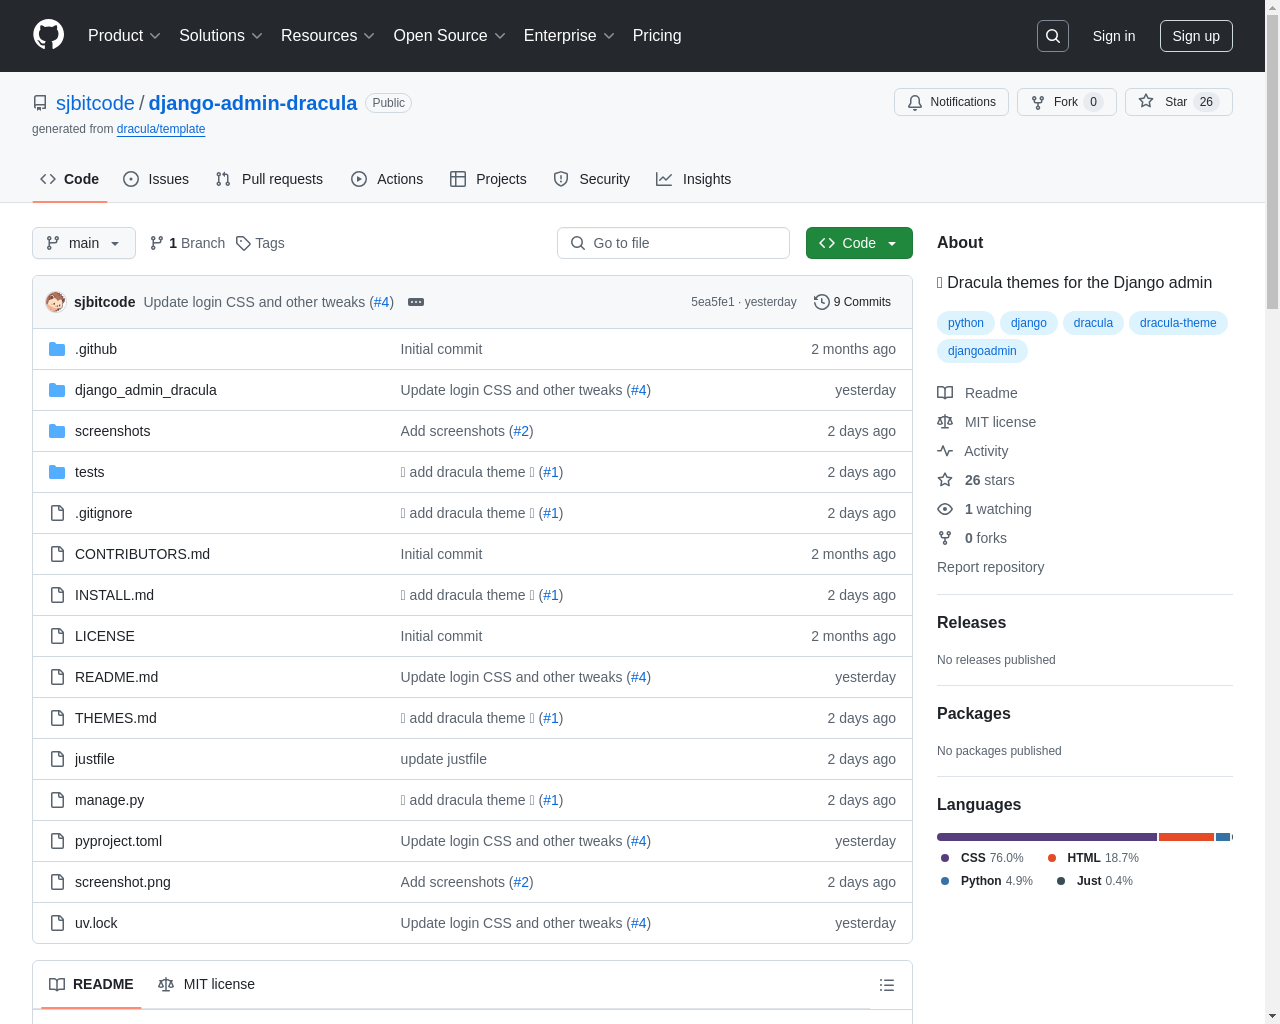Screen dimensions: 1280x1024
Task: Select the MIT license tab below files
Action: (x=206, y=984)
